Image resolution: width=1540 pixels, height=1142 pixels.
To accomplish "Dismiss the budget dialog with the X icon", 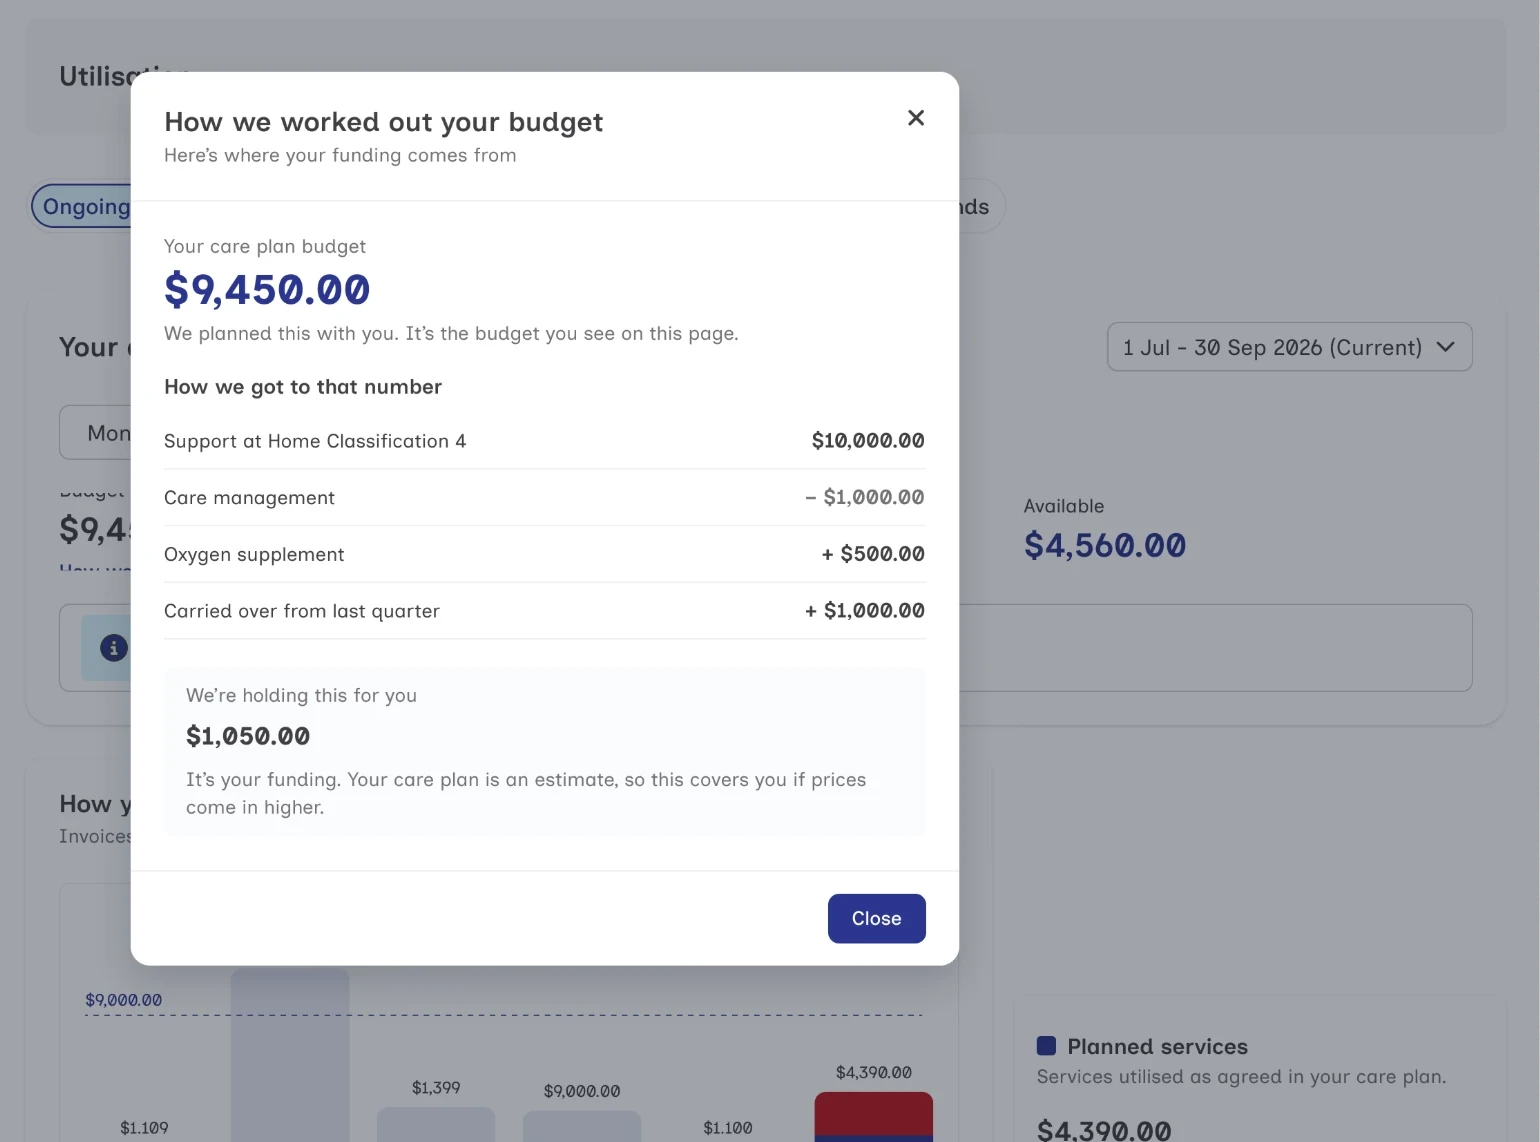I will [915, 118].
